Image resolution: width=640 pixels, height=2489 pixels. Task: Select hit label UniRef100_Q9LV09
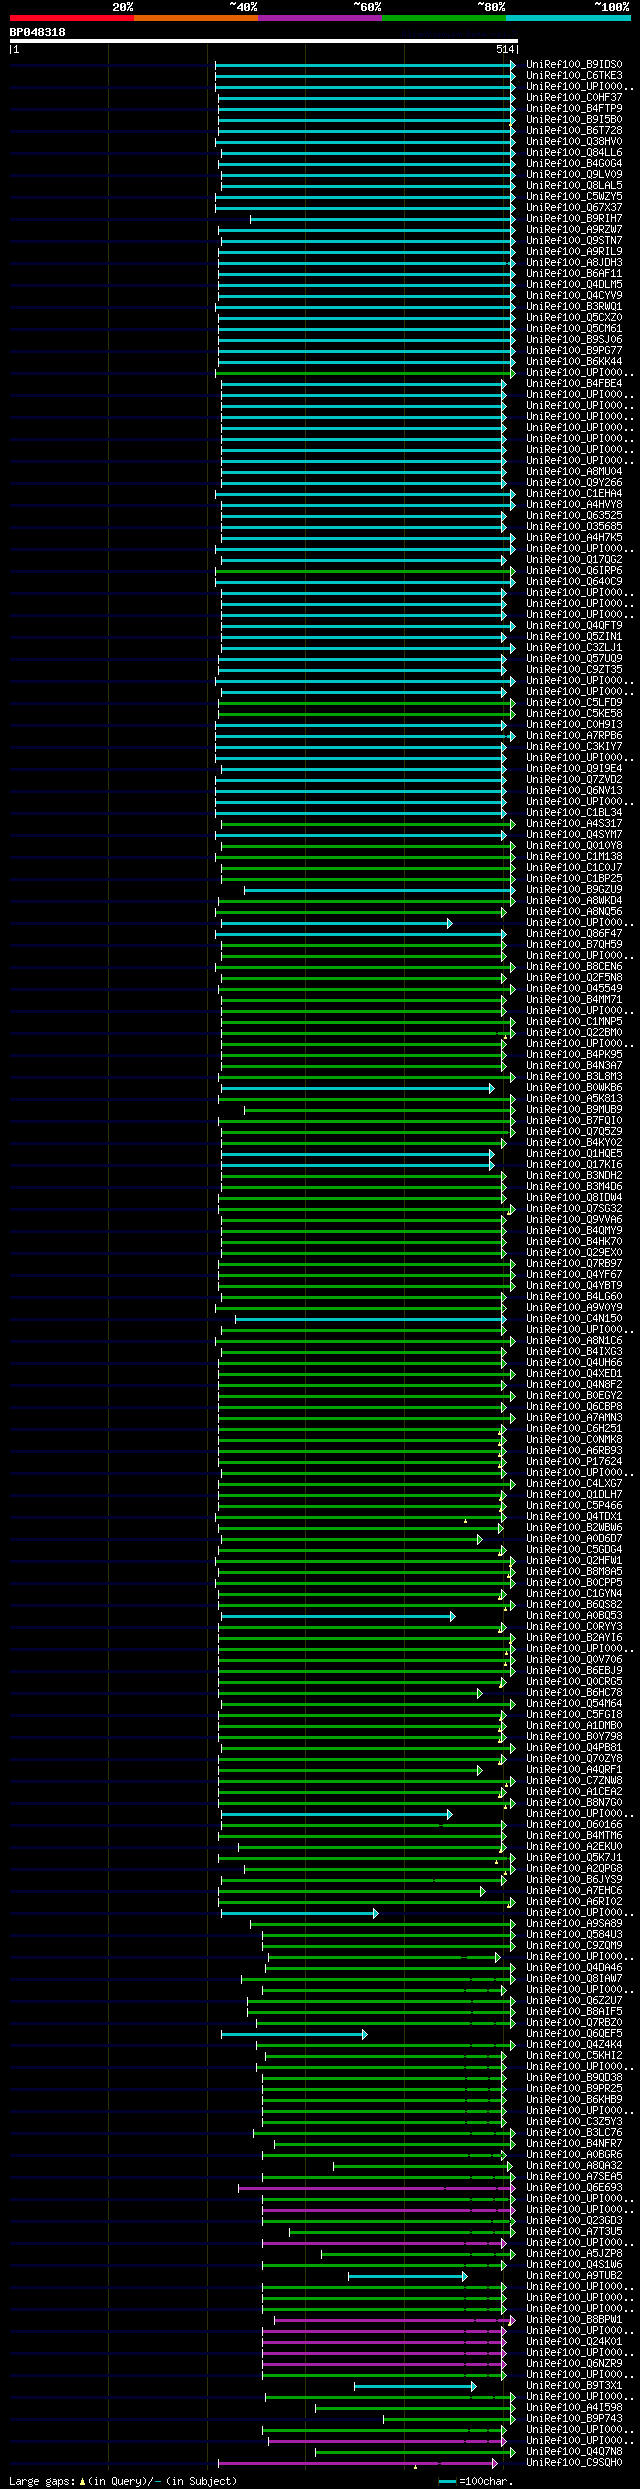point(574,175)
